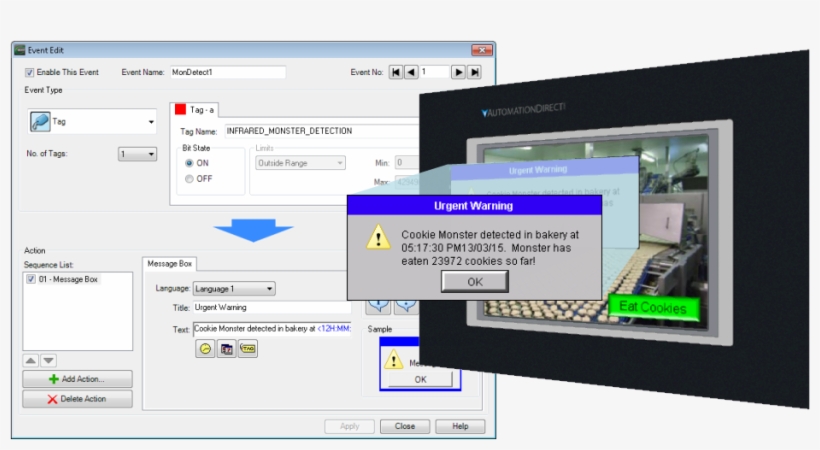Click the Apply button

(x=349, y=426)
